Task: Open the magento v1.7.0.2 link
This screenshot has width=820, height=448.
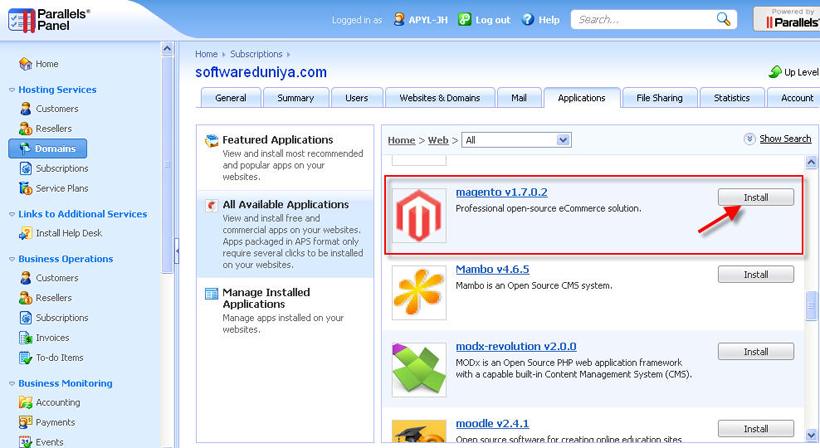Action: tap(502, 192)
